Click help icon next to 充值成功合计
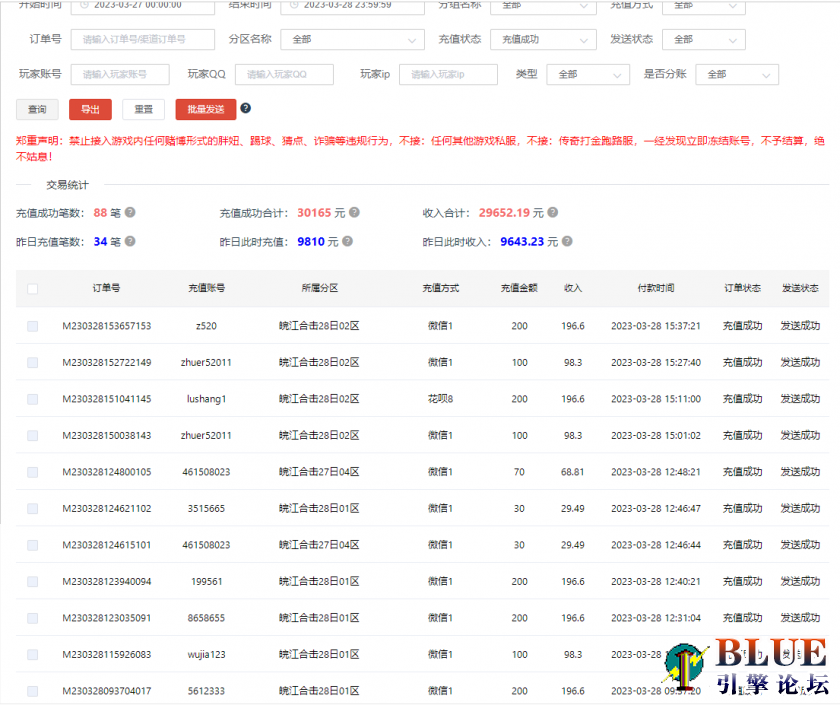This screenshot has width=840, height=705. 354,213
